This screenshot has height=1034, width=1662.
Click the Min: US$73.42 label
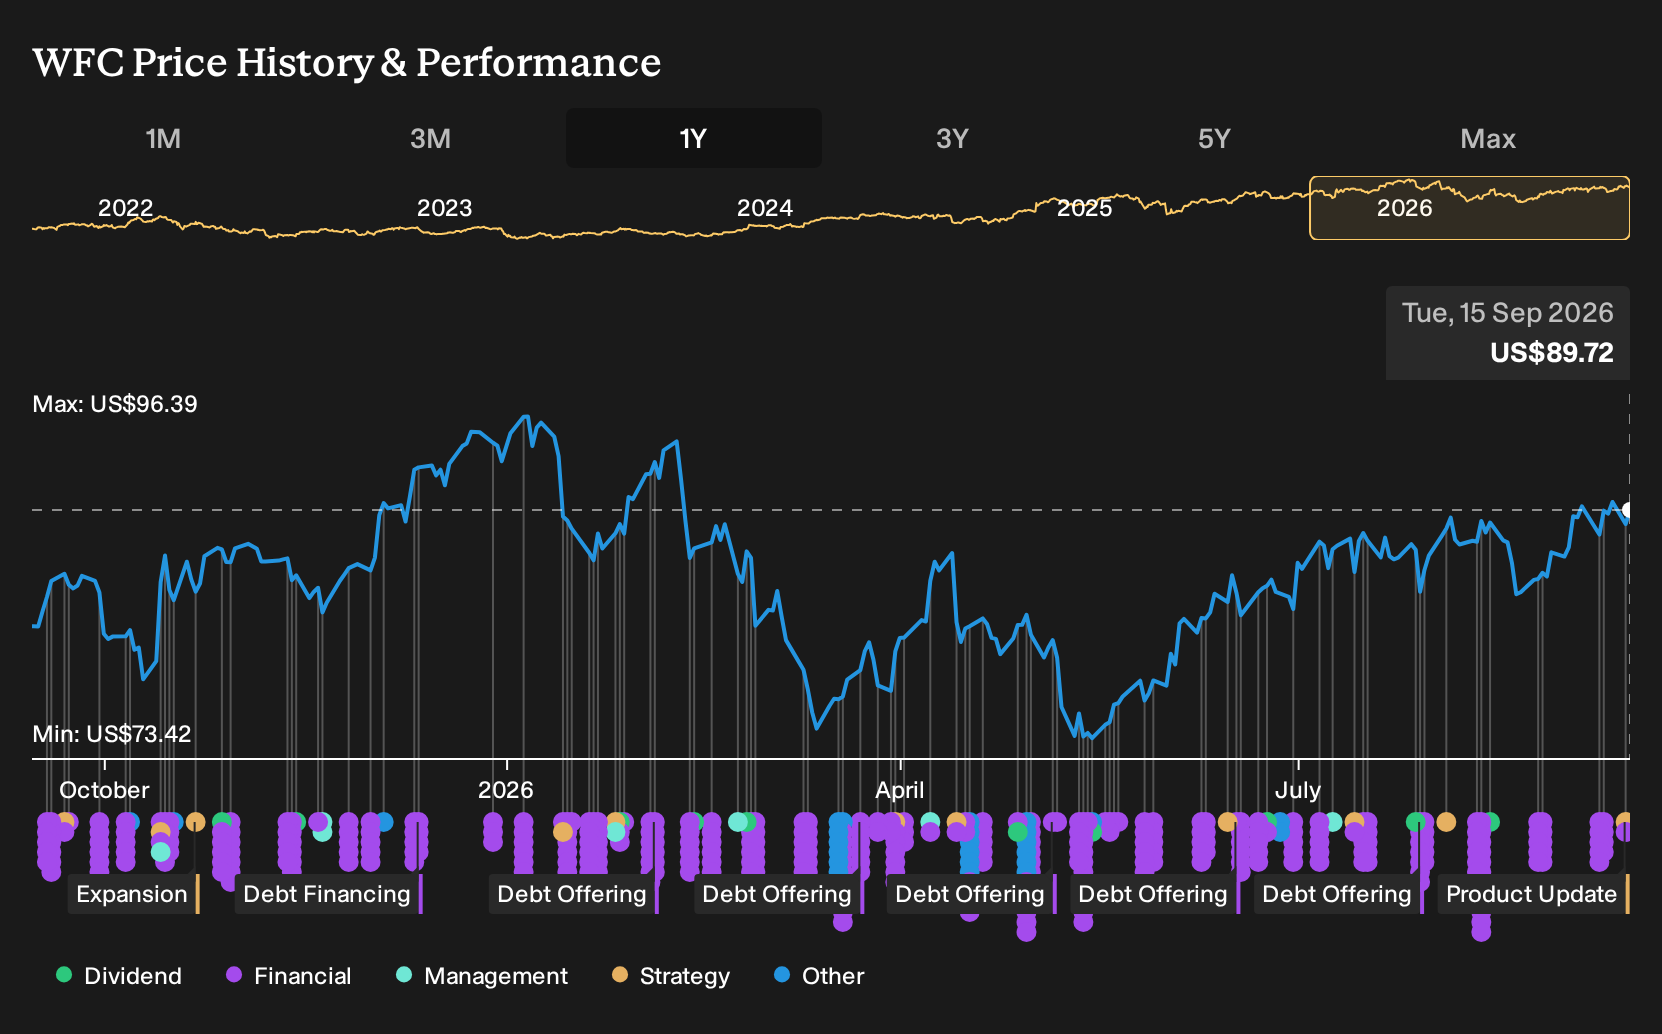[x=112, y=734]
